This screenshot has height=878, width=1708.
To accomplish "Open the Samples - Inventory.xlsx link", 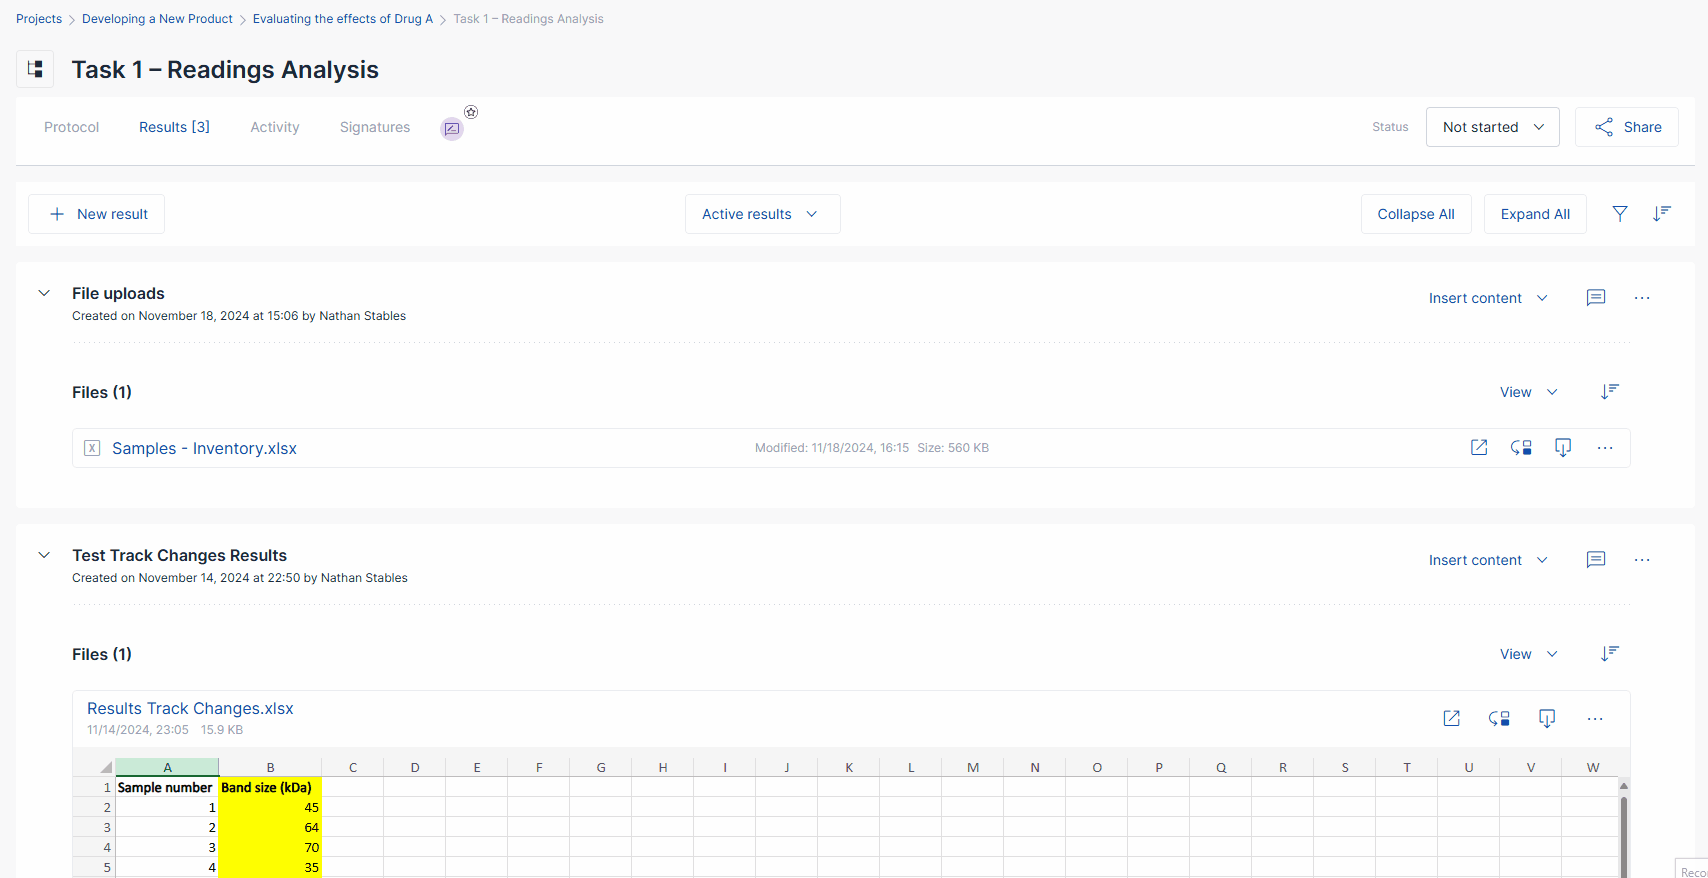I will click(204, 448).
